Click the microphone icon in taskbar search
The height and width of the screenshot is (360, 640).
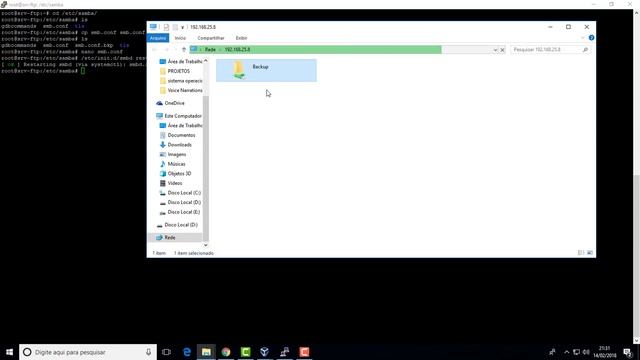149,352
